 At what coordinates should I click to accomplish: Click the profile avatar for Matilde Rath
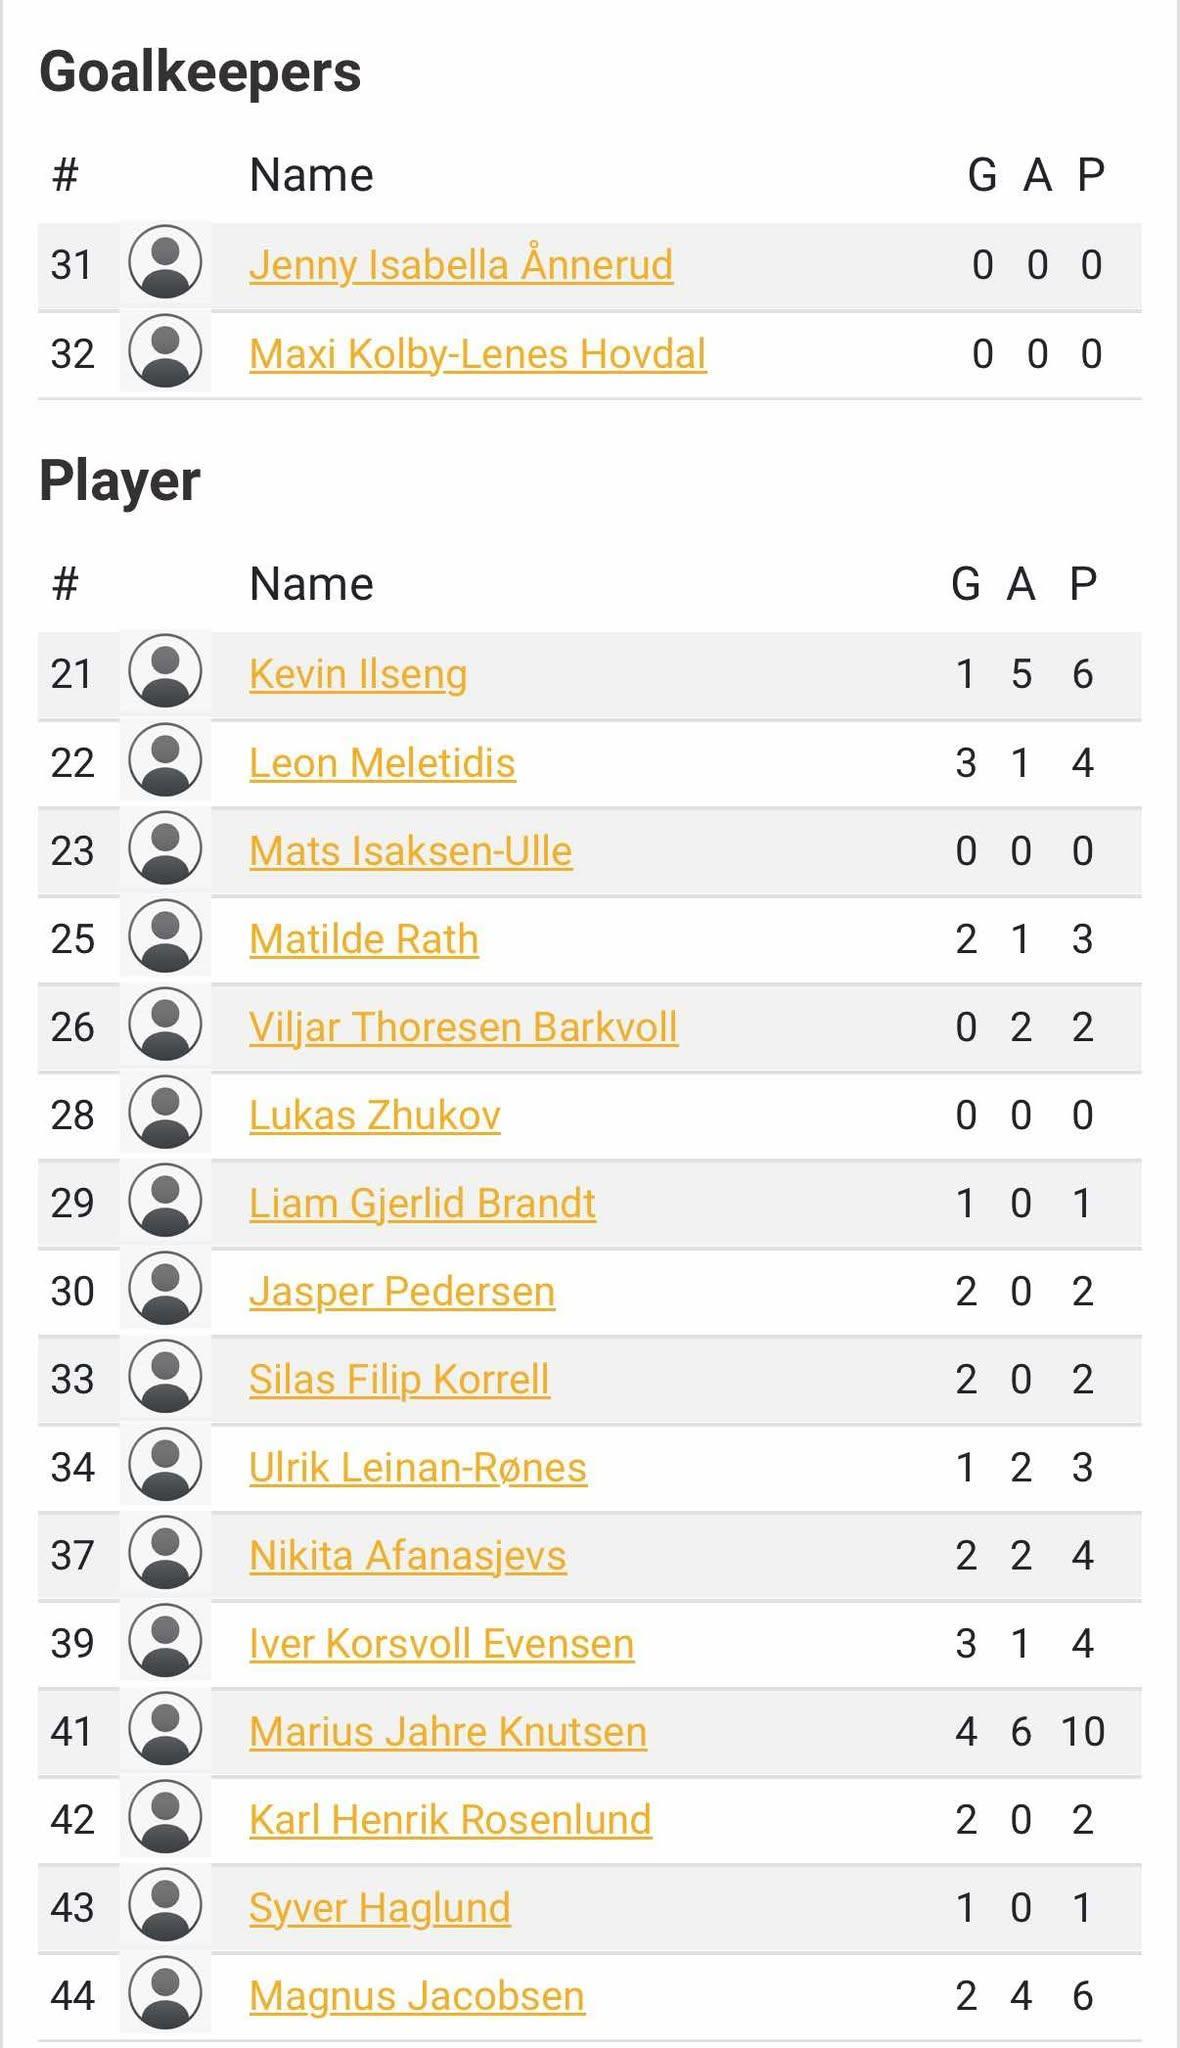pos(165,937)
